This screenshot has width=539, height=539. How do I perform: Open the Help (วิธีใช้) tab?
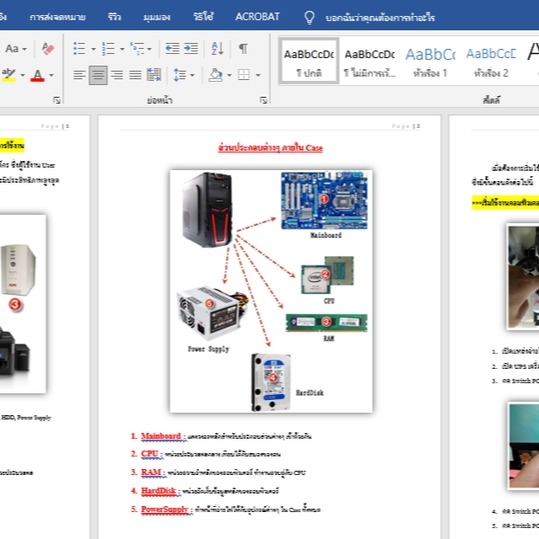tap(203, 17)
